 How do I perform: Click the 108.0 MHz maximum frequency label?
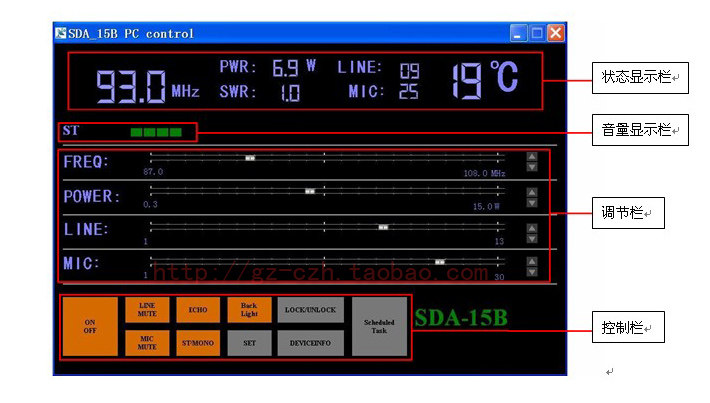point(485,173)
